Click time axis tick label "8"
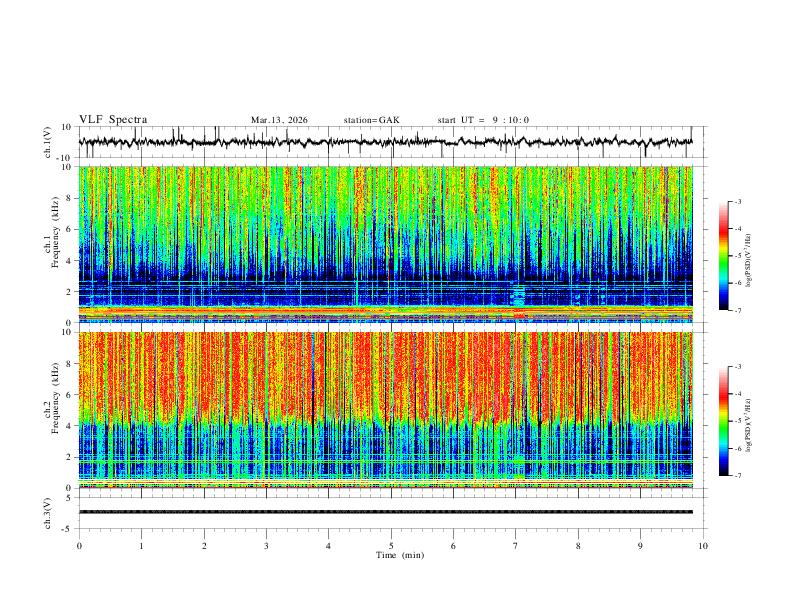 click(x=578, y=546)
